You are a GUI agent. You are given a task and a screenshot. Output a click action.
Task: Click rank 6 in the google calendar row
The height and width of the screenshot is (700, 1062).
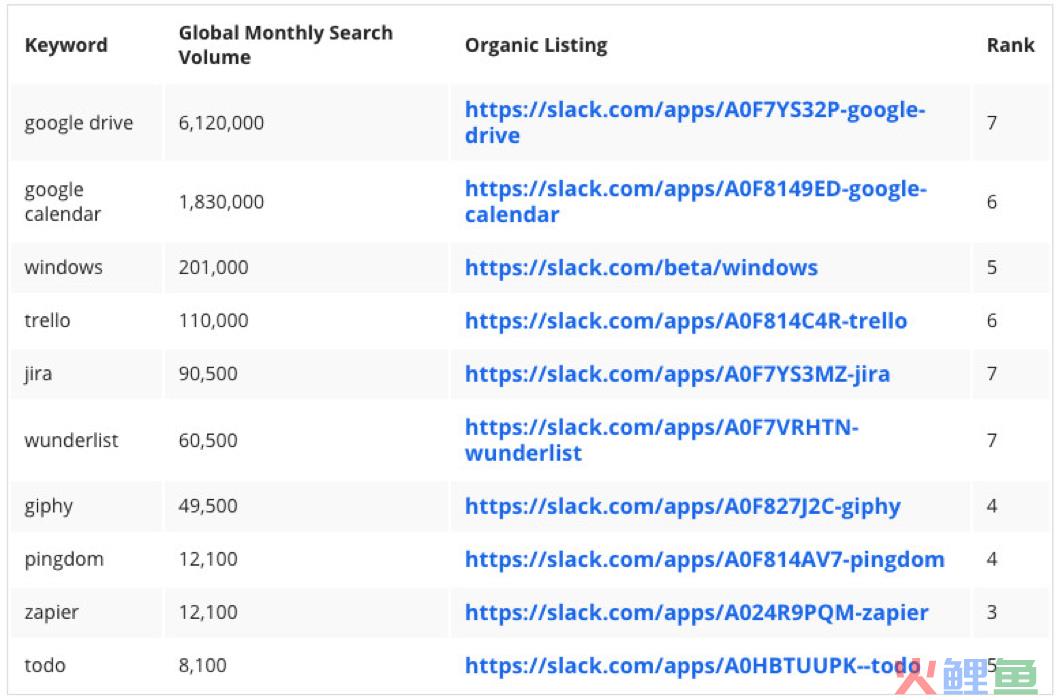992,202
